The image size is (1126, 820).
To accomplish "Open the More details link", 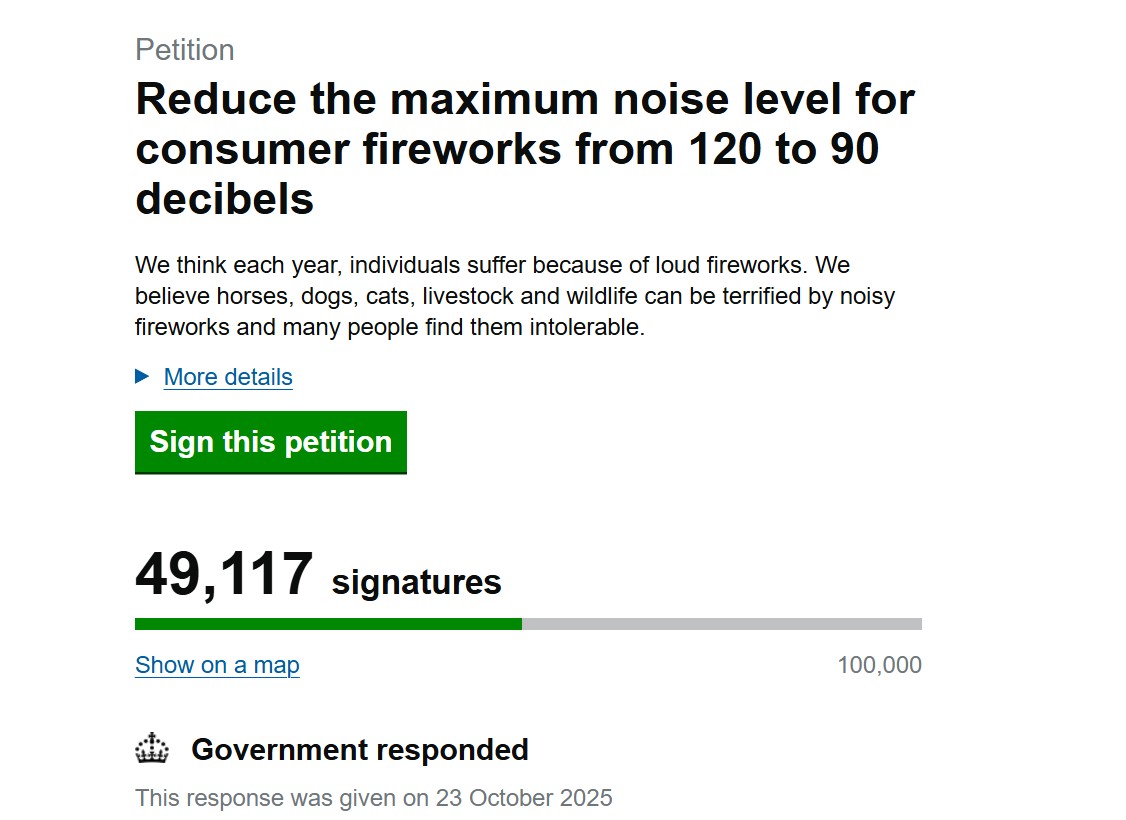I will pyautogui.click(x=228, y=377).
